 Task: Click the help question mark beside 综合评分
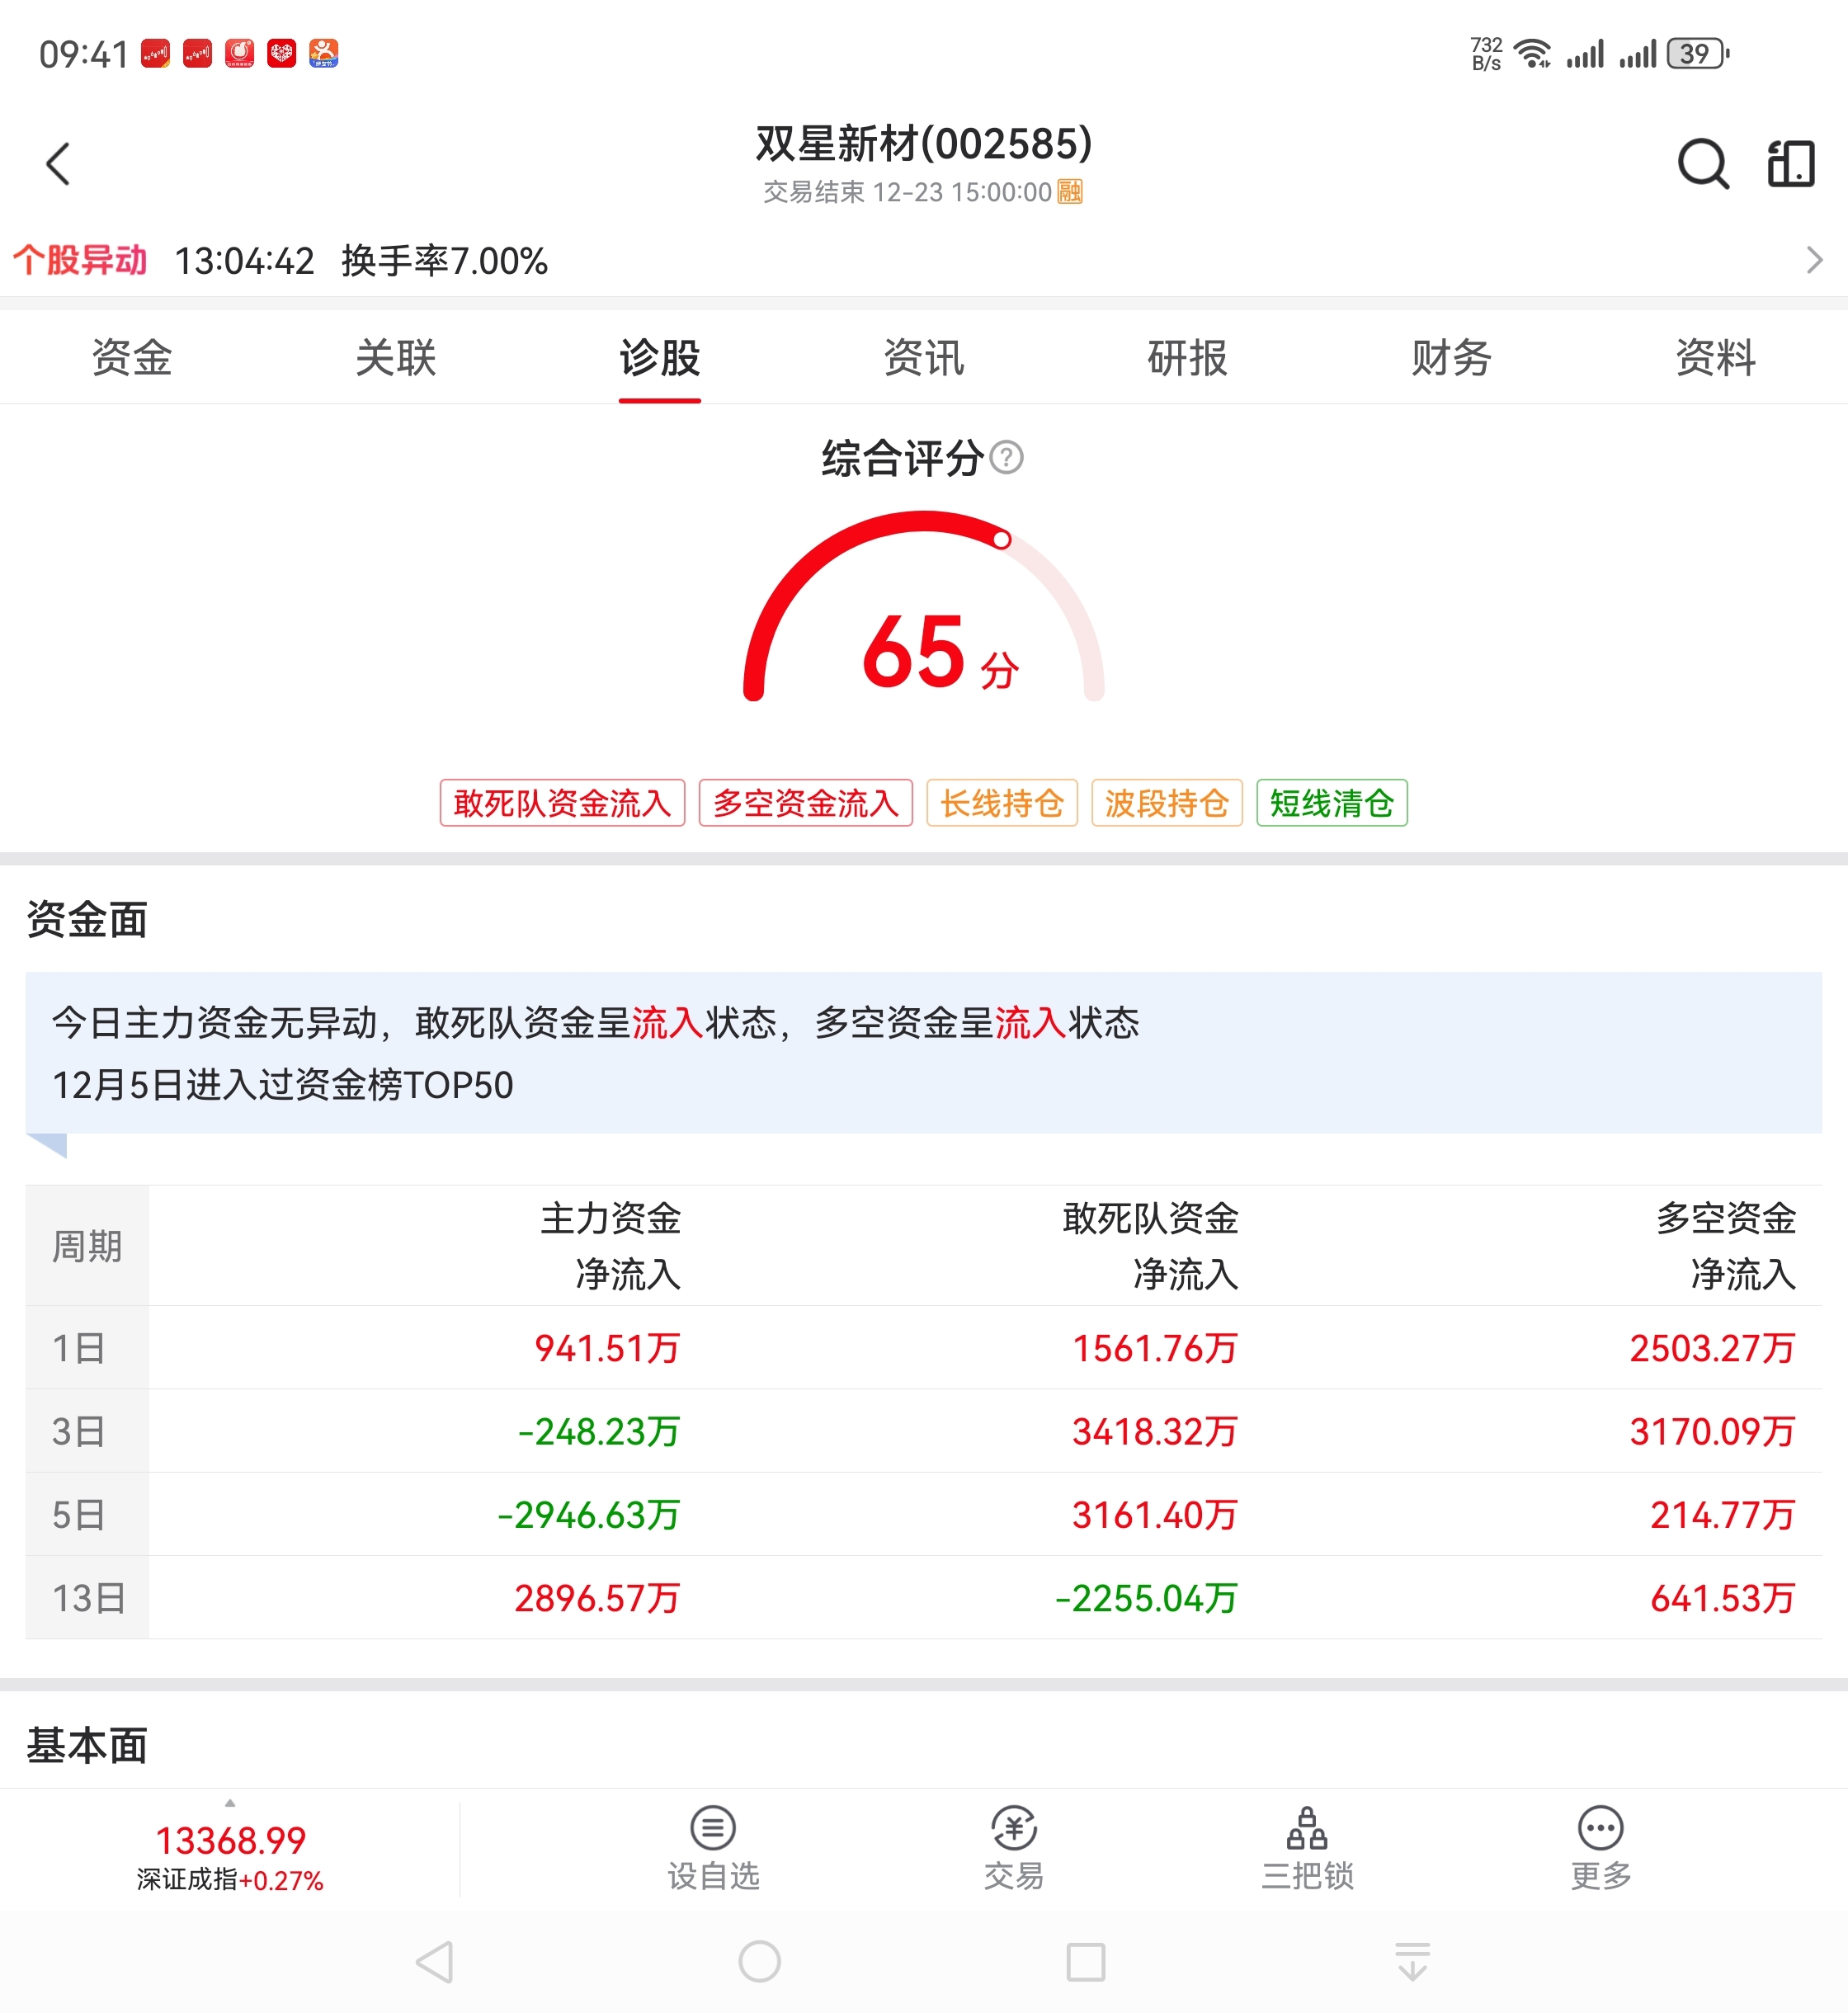(1006, 458)
